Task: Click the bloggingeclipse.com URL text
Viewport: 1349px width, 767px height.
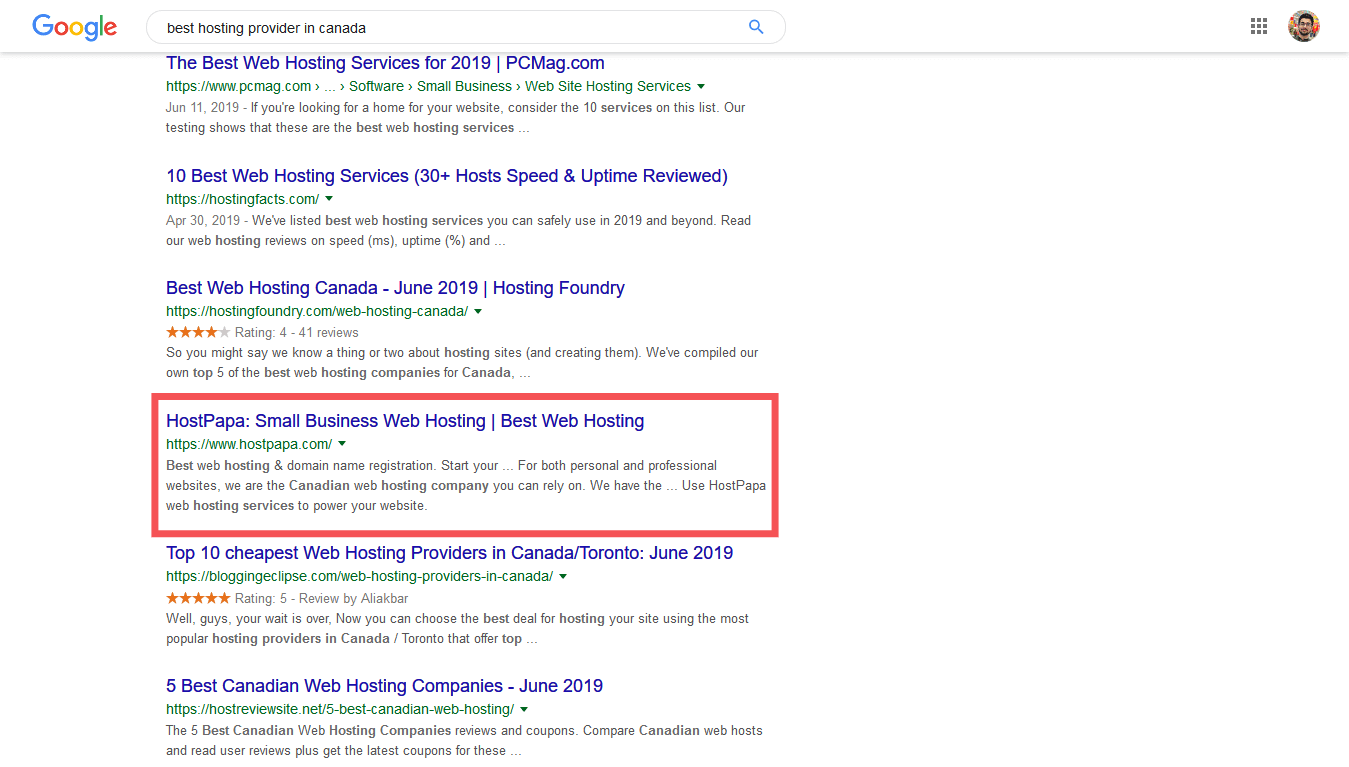Action: coord(359,576)
